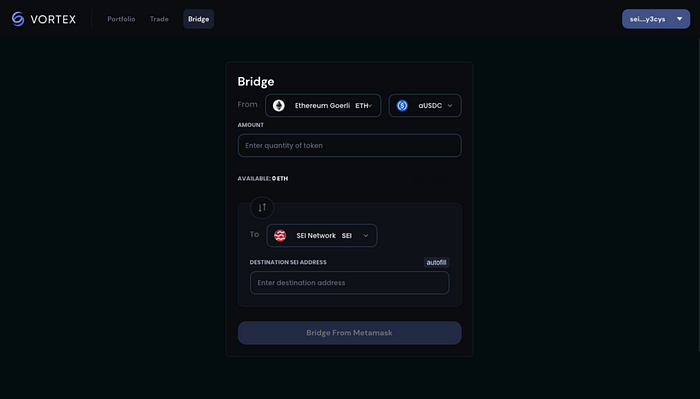The width and height of the screenshot is (700, 399).
Task: Click the Bridge From Metamask button
Action: point(350,333)
